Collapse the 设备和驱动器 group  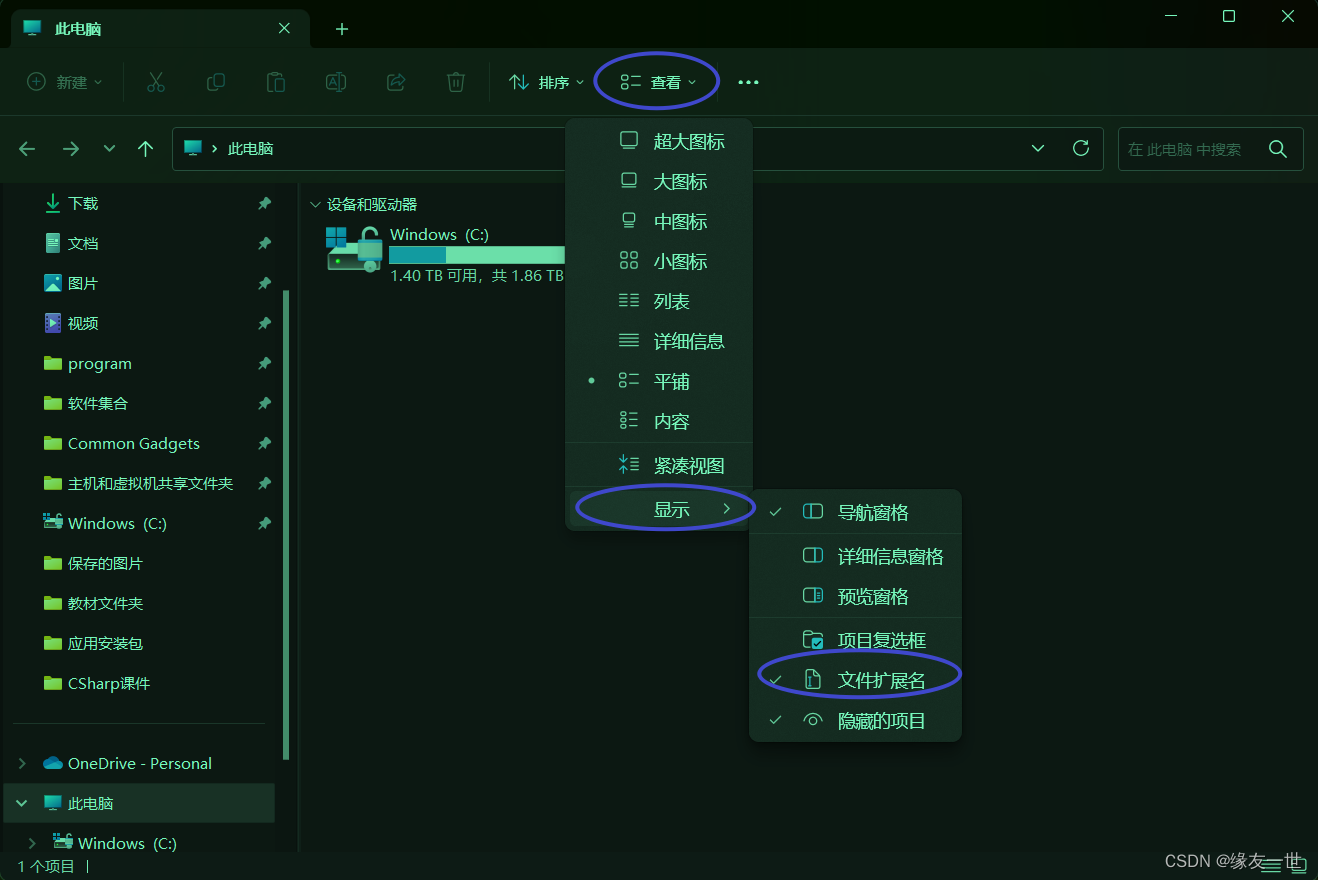click(x=316, y=204)
